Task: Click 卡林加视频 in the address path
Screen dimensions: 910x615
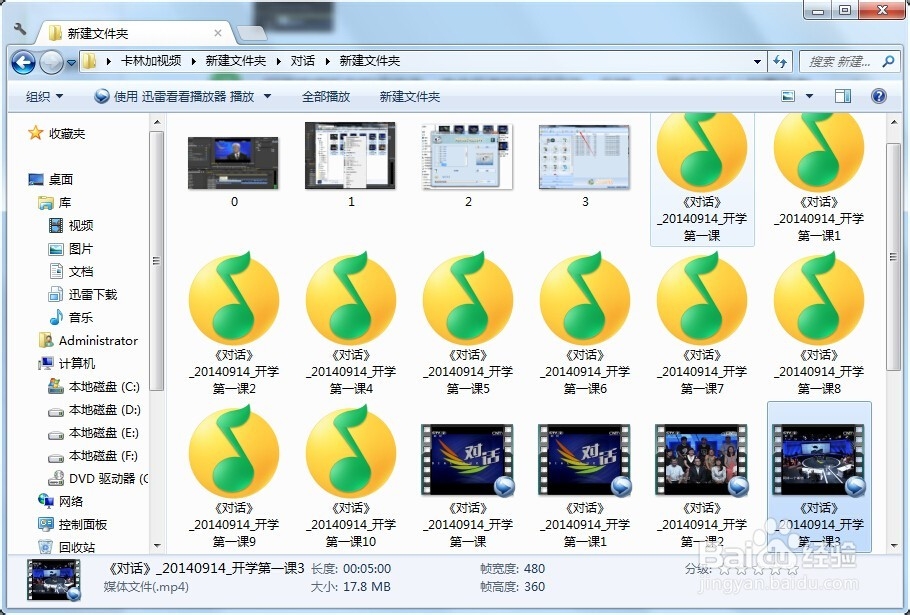Action: [x=151, y=61]
